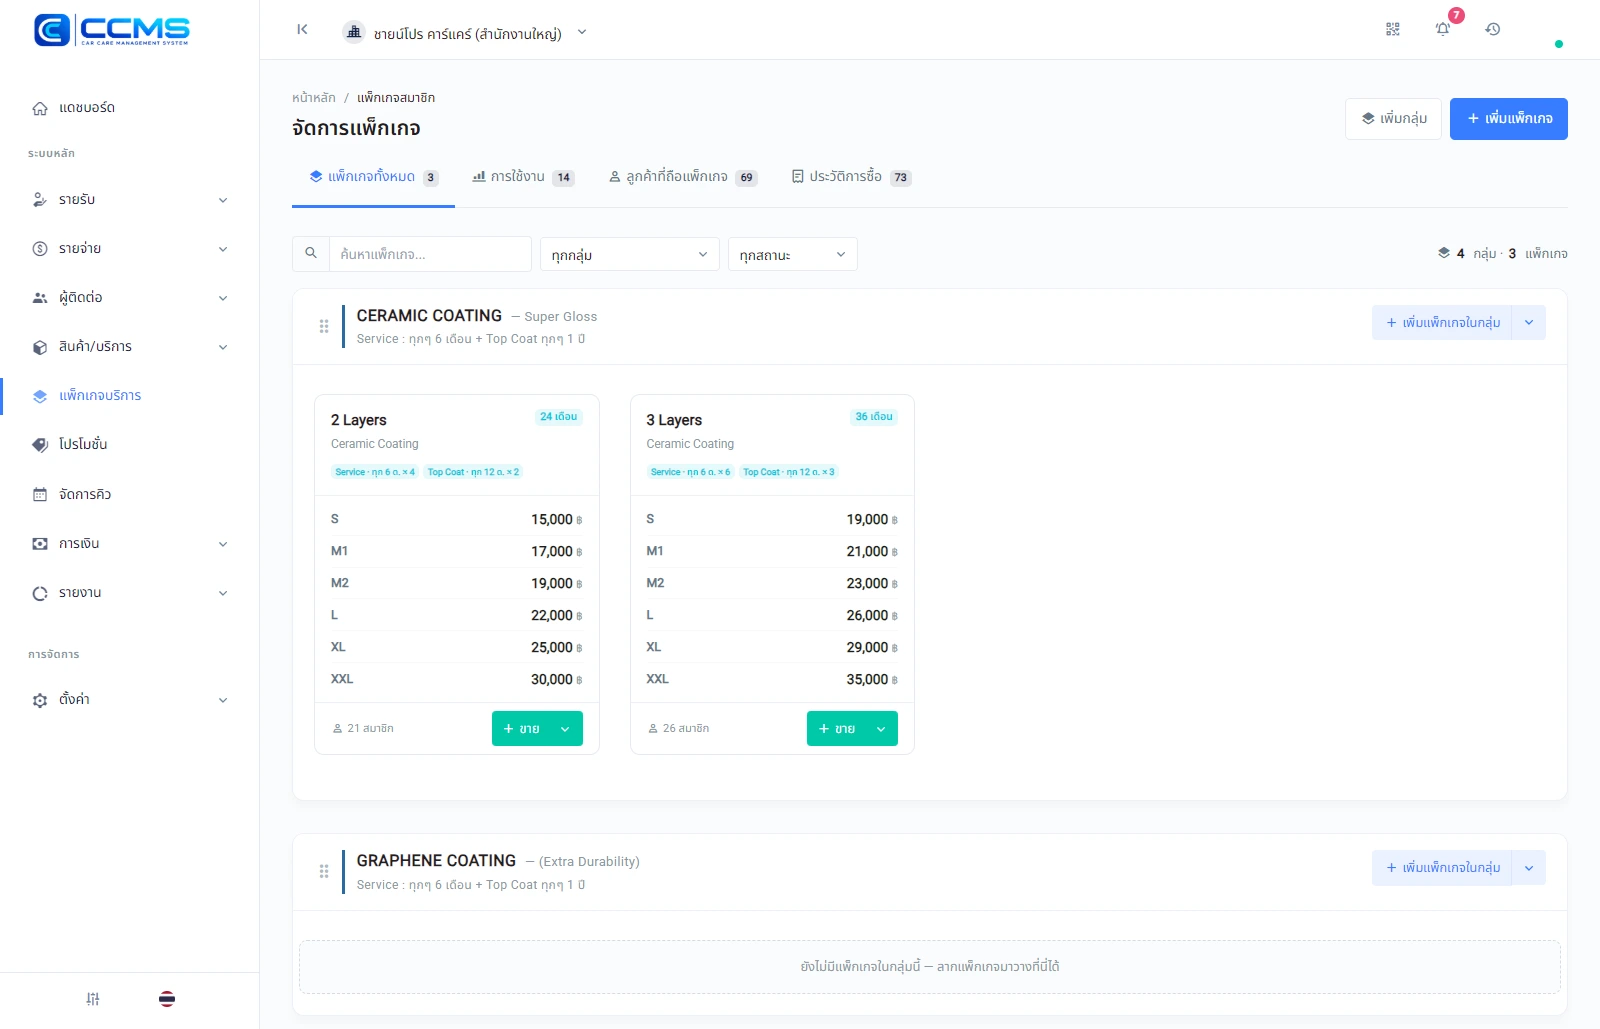Click ขาย on the 2 Layers card
Viewport: 1600px width, 1029px height.
click(521, 729)
